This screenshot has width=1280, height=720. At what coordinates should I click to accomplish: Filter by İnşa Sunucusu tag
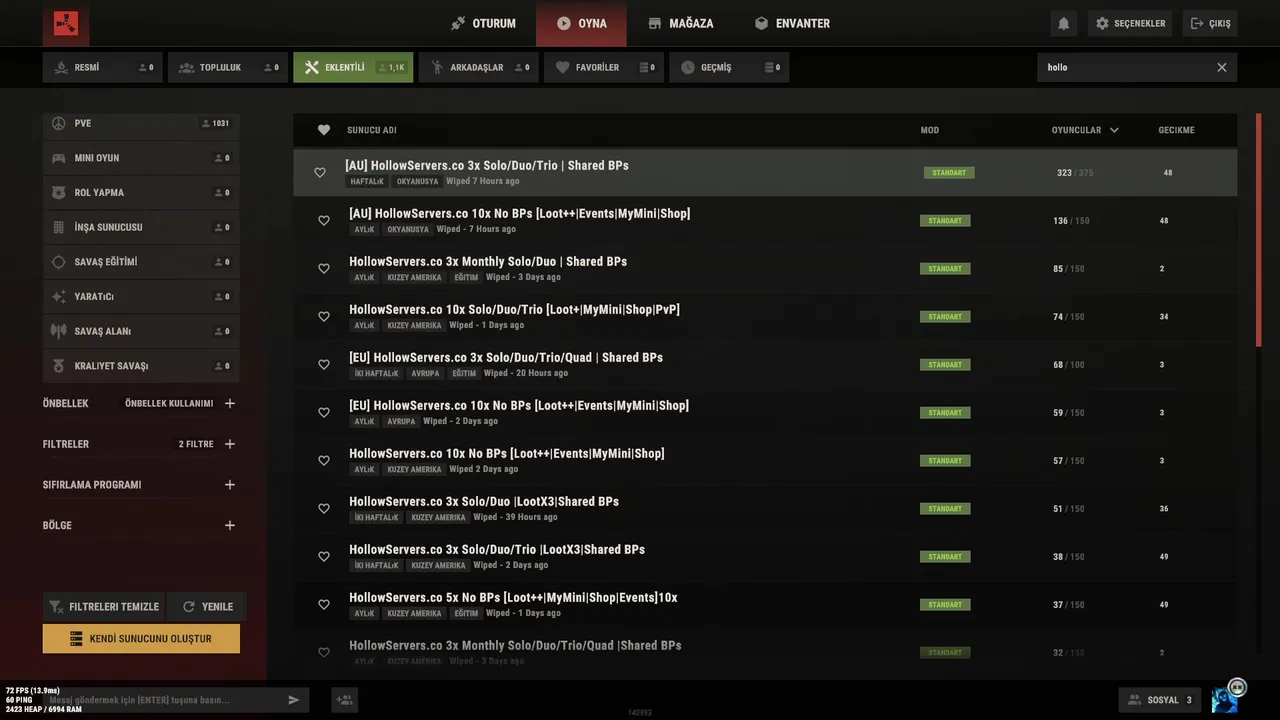coord(141,227)
